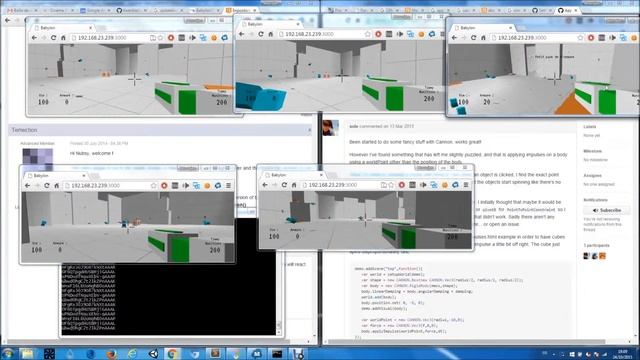Go back in top-right Babylon window

coord(455,38)
